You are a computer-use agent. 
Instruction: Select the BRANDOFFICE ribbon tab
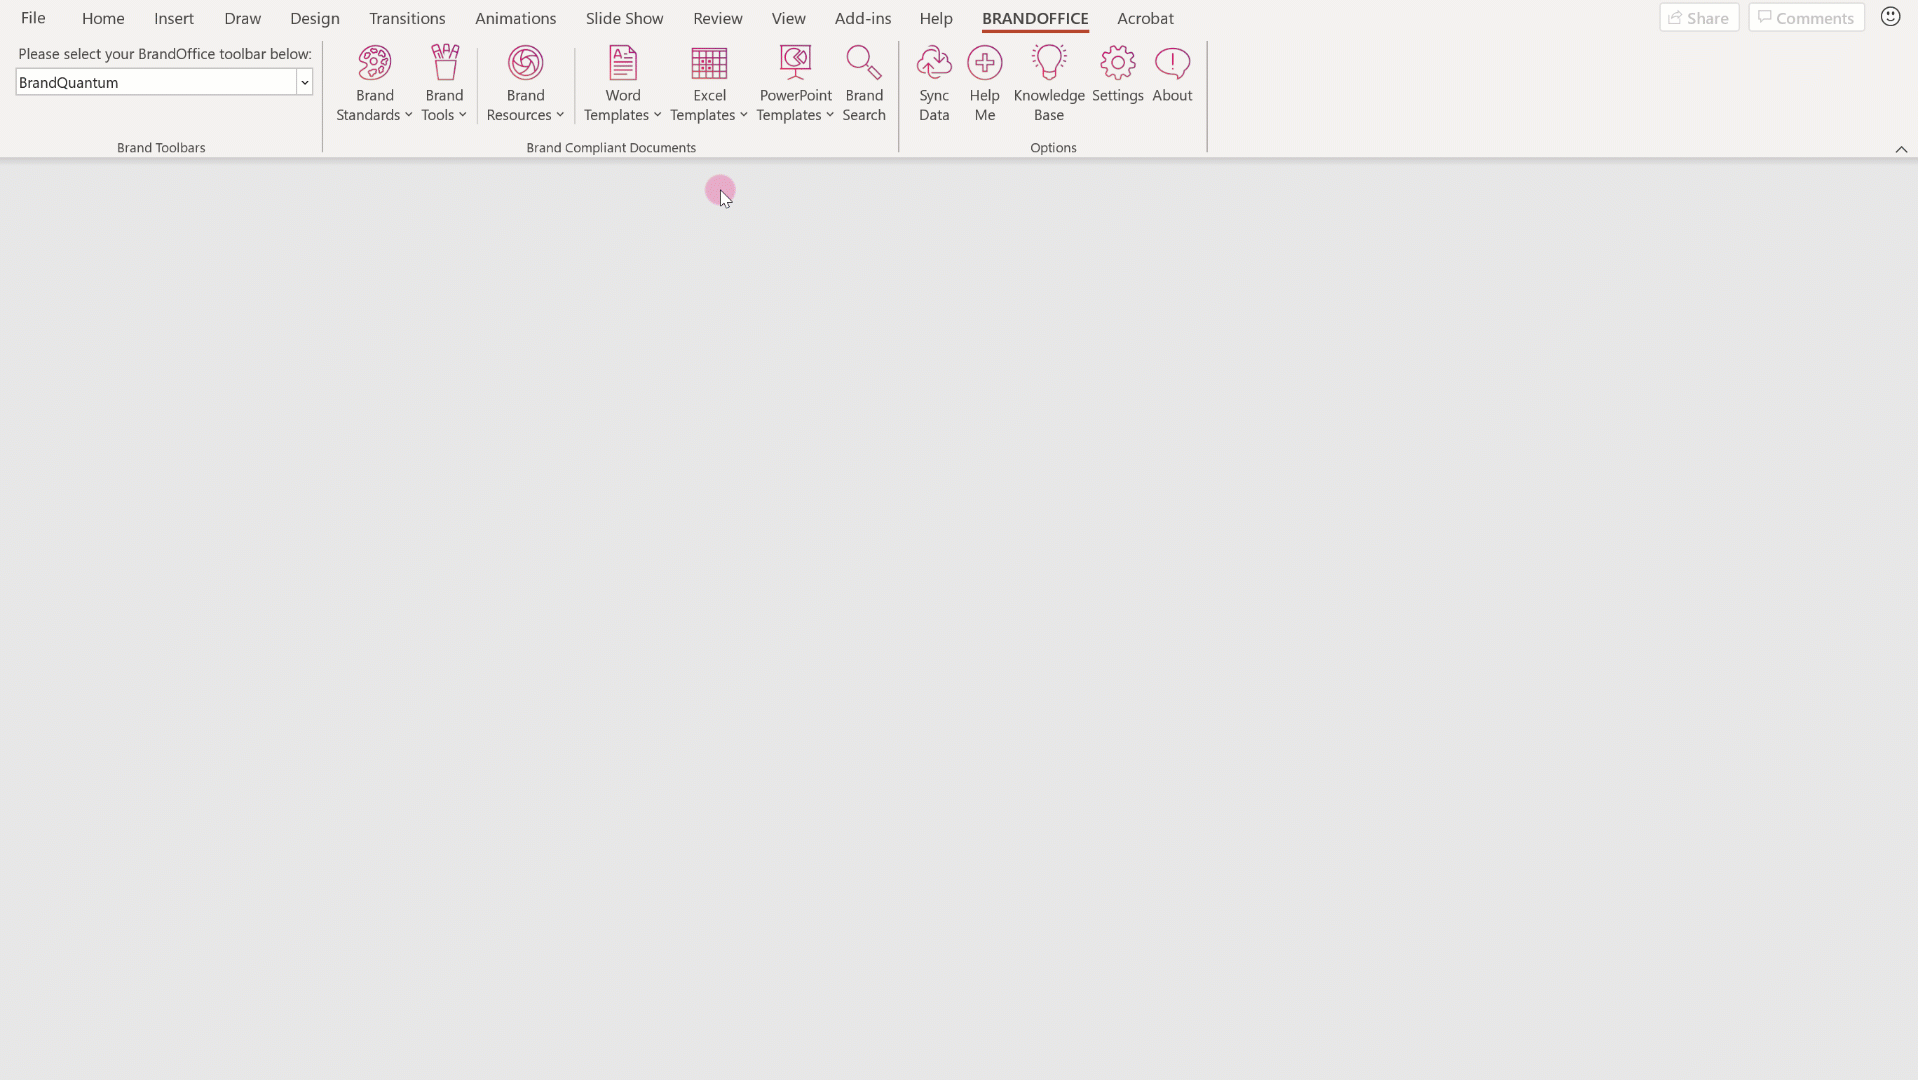point(1035,18)
